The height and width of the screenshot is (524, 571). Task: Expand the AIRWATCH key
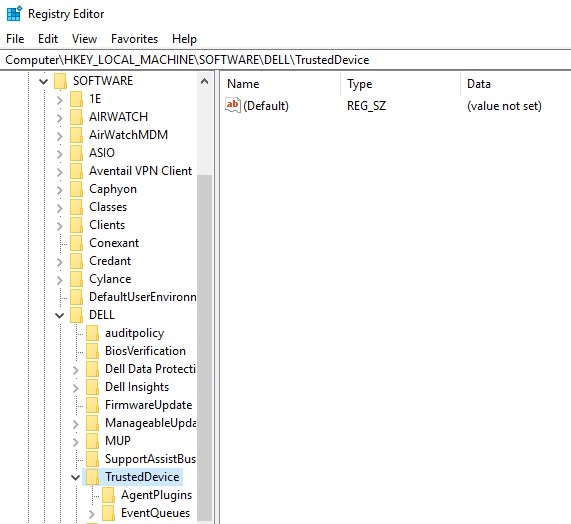point(59,118)
